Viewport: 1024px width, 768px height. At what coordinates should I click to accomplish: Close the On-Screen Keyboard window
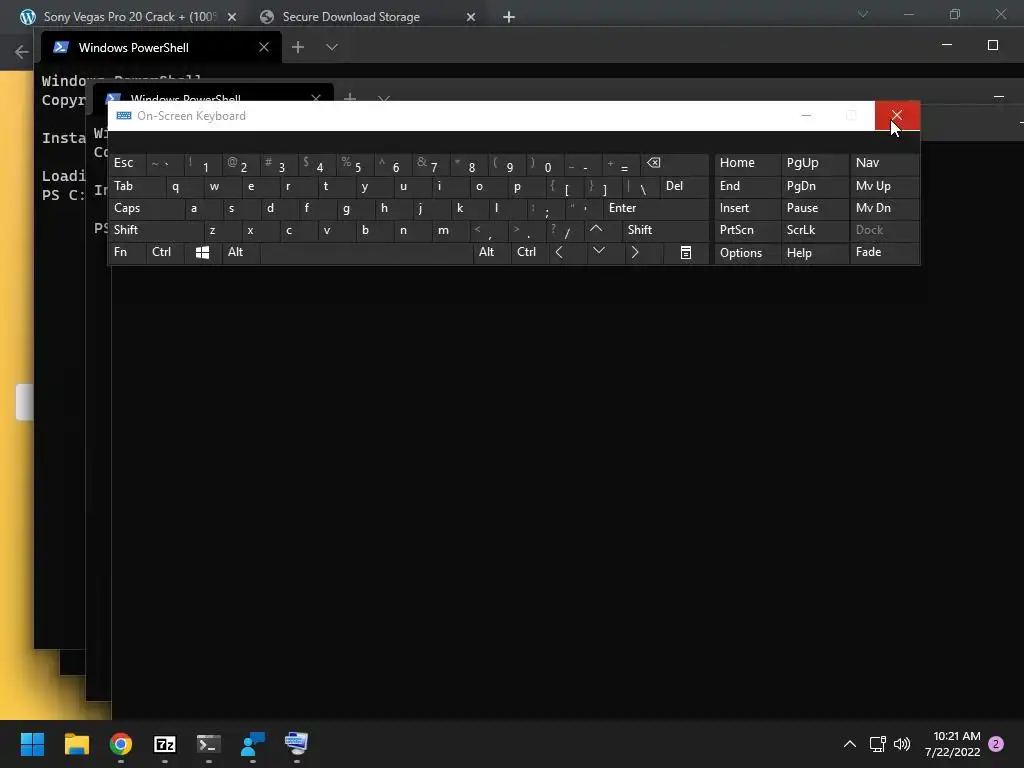[897, 116]
